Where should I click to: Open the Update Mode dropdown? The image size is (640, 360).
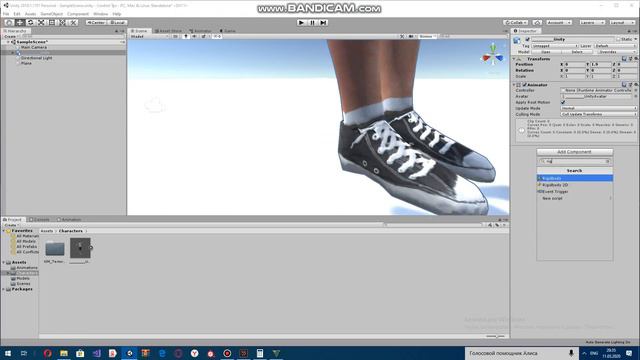(599, 108)
